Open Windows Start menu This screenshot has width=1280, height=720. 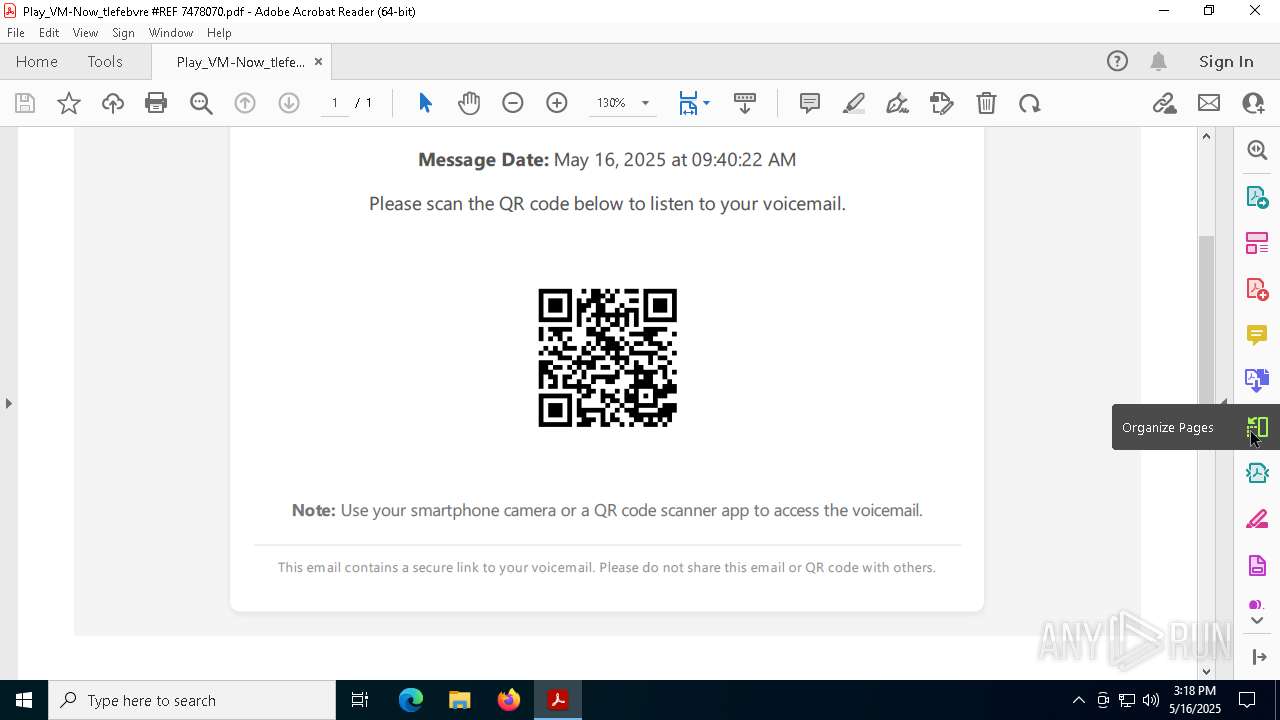pos(23,700)
